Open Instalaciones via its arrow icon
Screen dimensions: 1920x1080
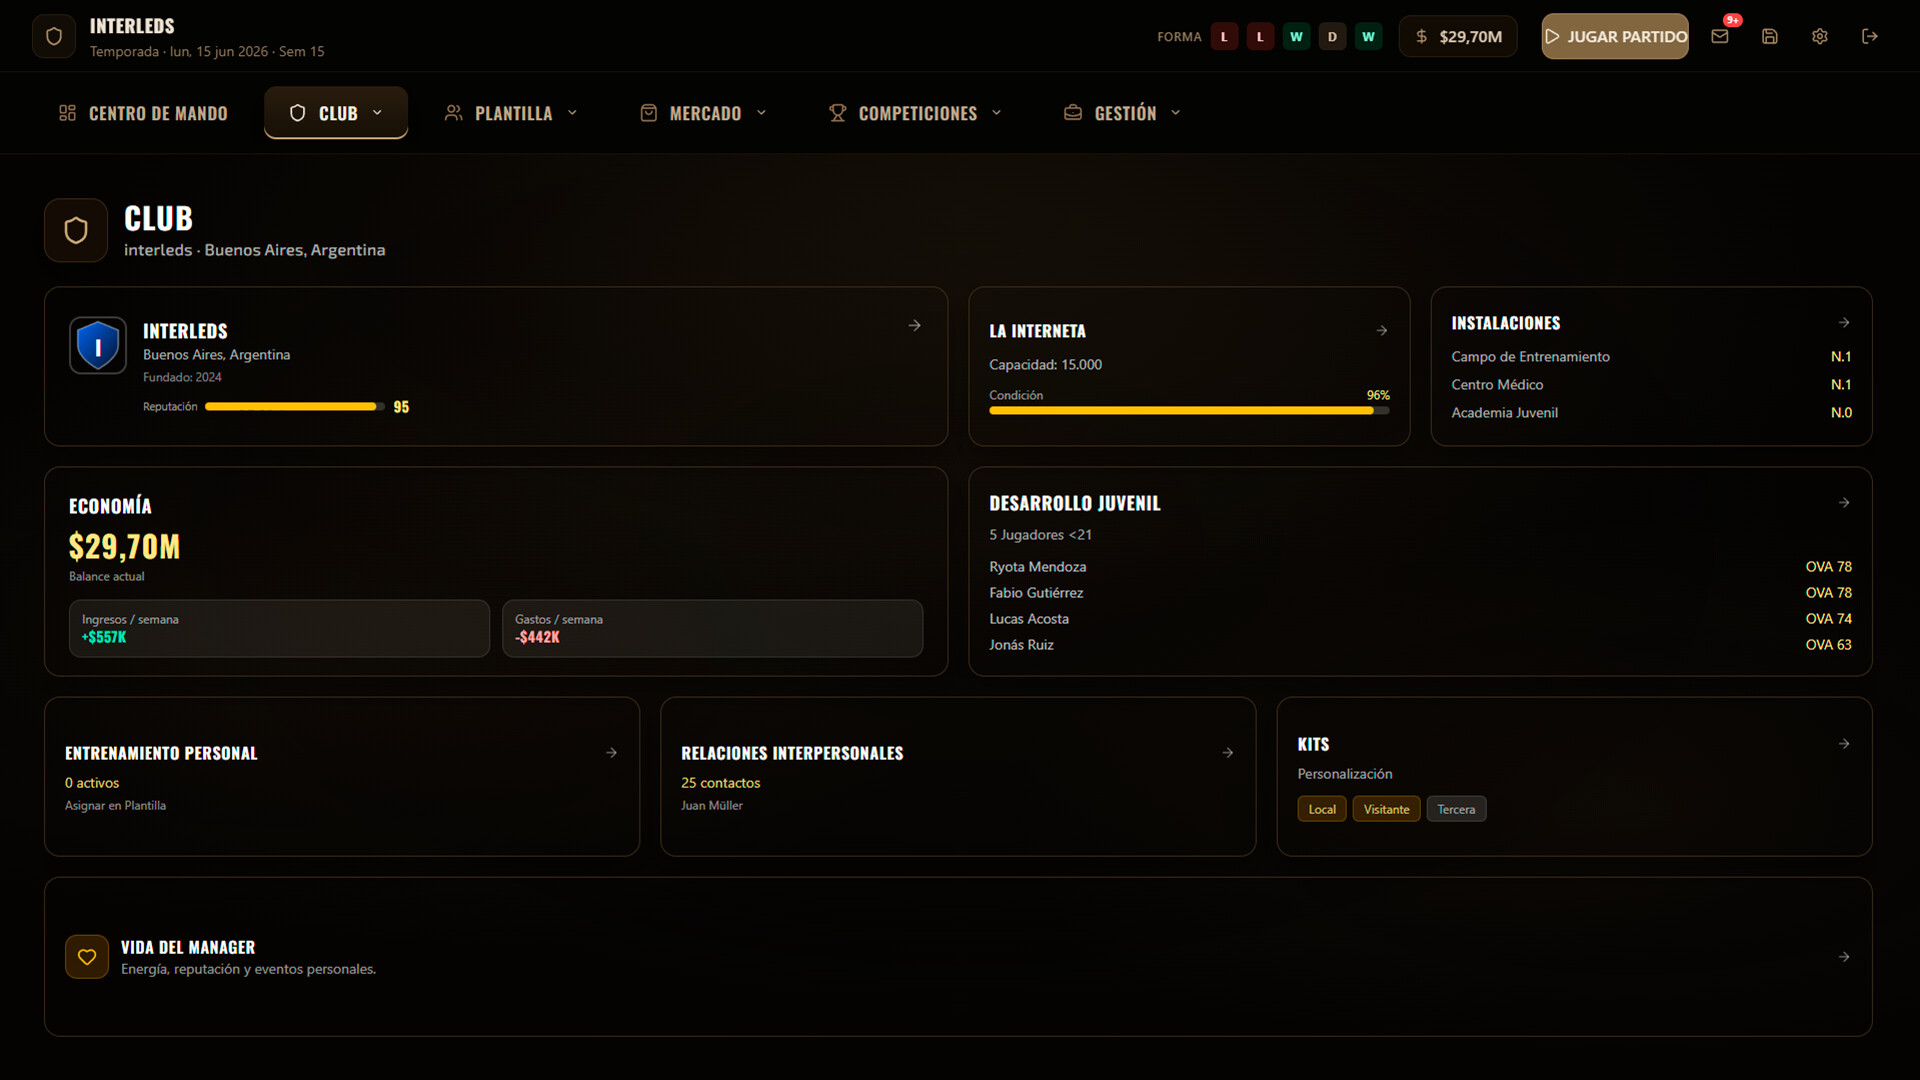pyautogui.click(x=1844, y=323)
